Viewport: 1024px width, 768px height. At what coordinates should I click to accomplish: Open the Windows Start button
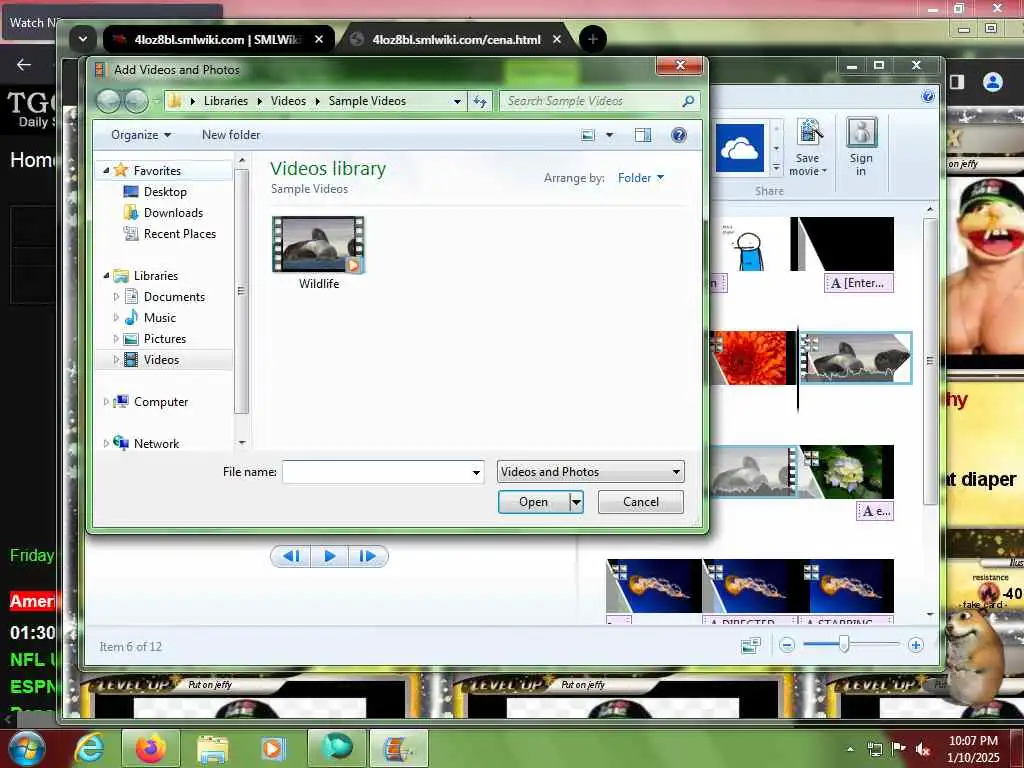27,748
